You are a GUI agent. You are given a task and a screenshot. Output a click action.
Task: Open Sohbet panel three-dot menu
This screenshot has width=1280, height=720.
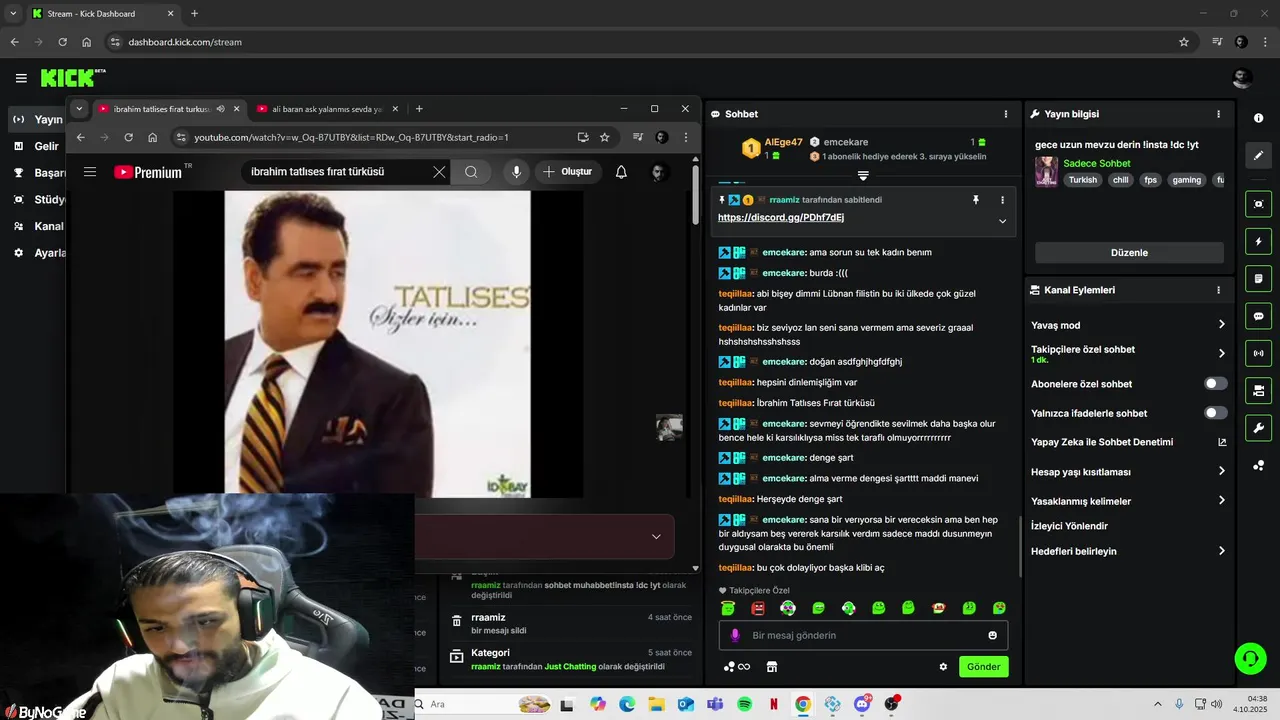point(1006,114)
